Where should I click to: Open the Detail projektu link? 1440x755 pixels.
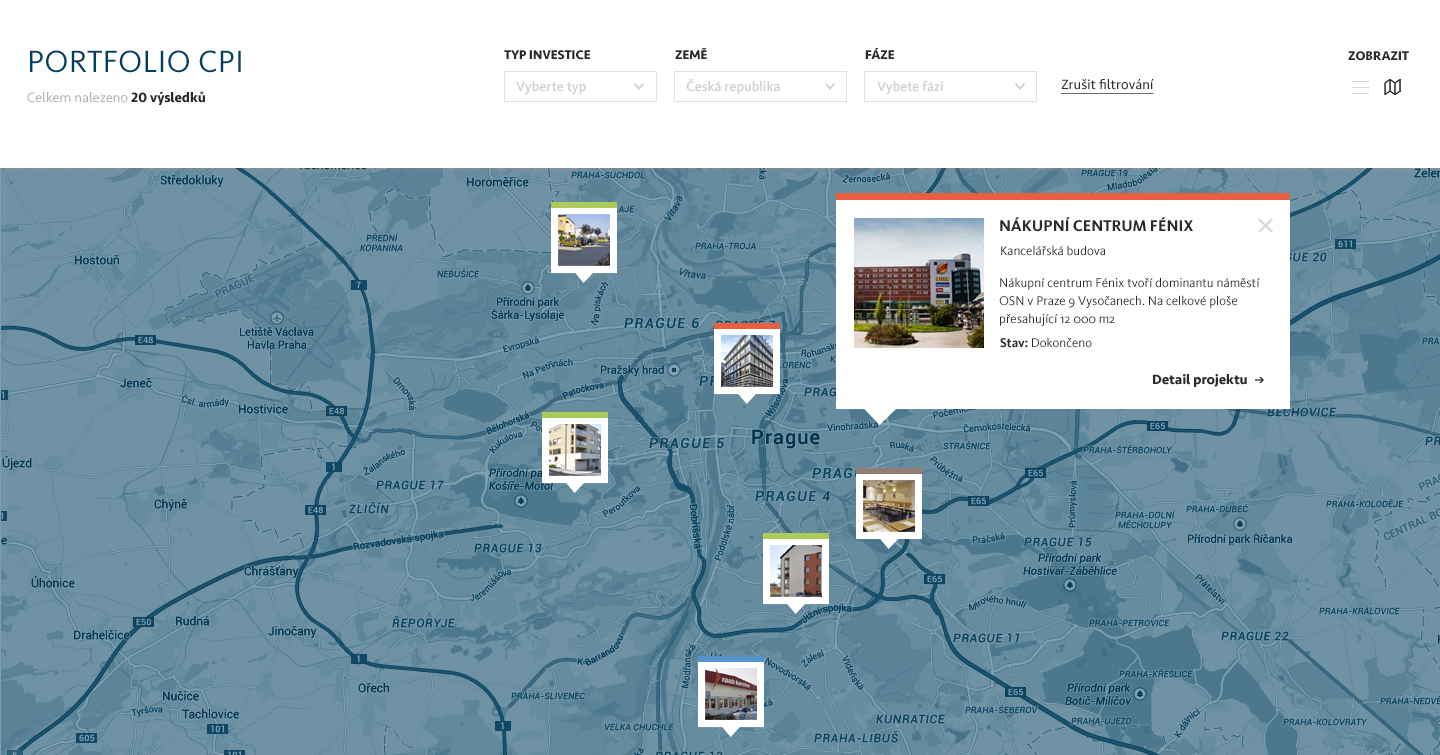1208,380
